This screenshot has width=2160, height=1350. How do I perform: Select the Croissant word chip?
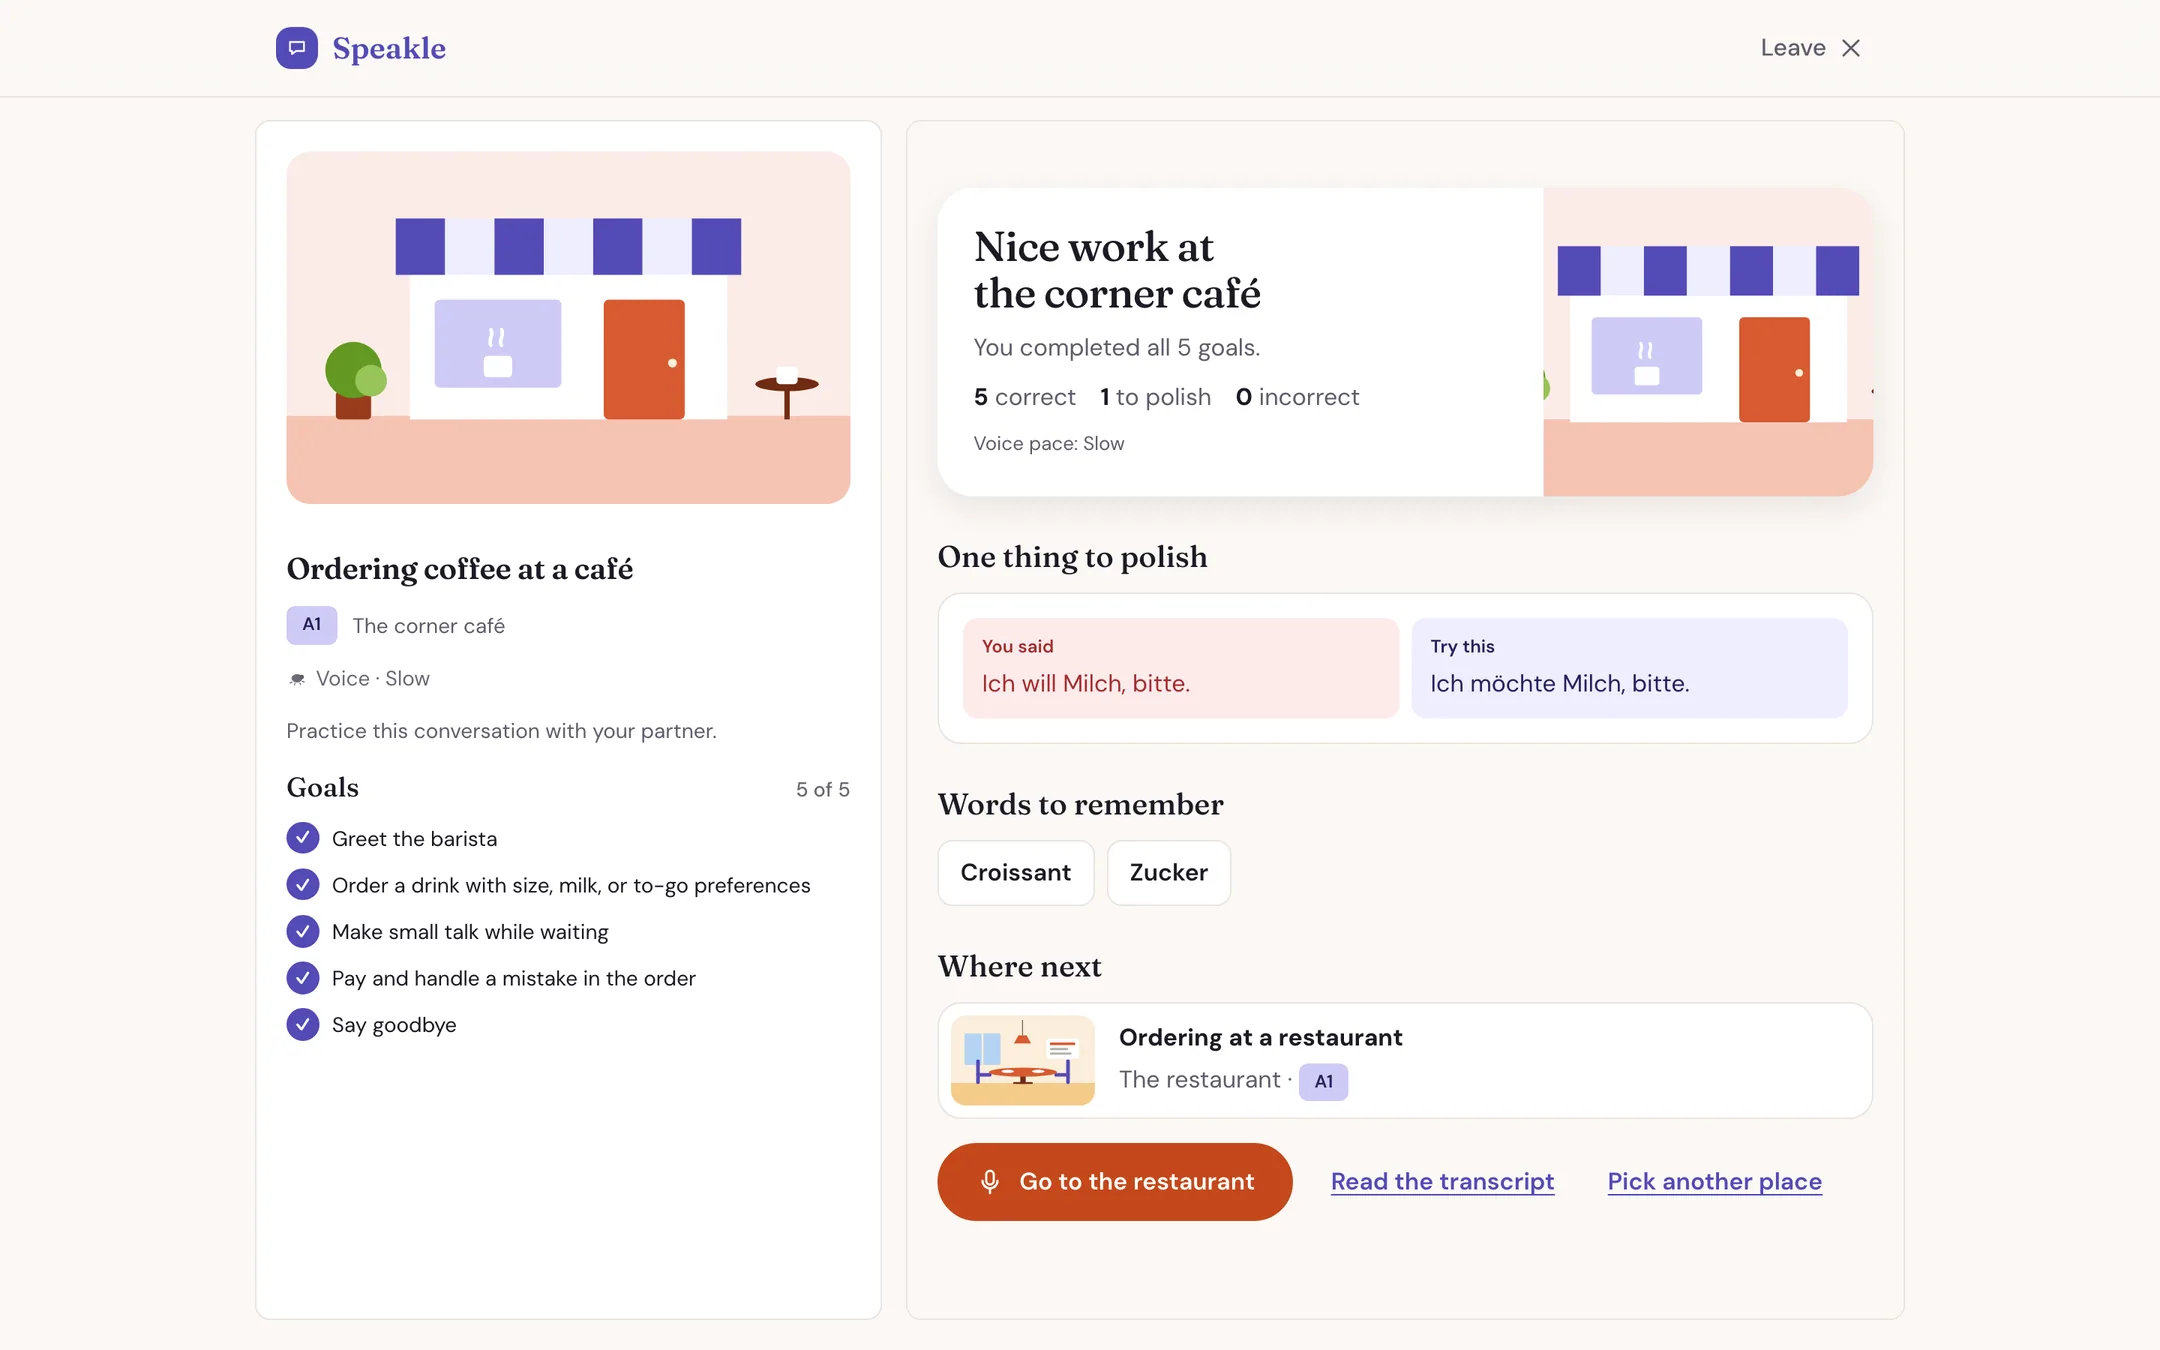[1016, 873]
